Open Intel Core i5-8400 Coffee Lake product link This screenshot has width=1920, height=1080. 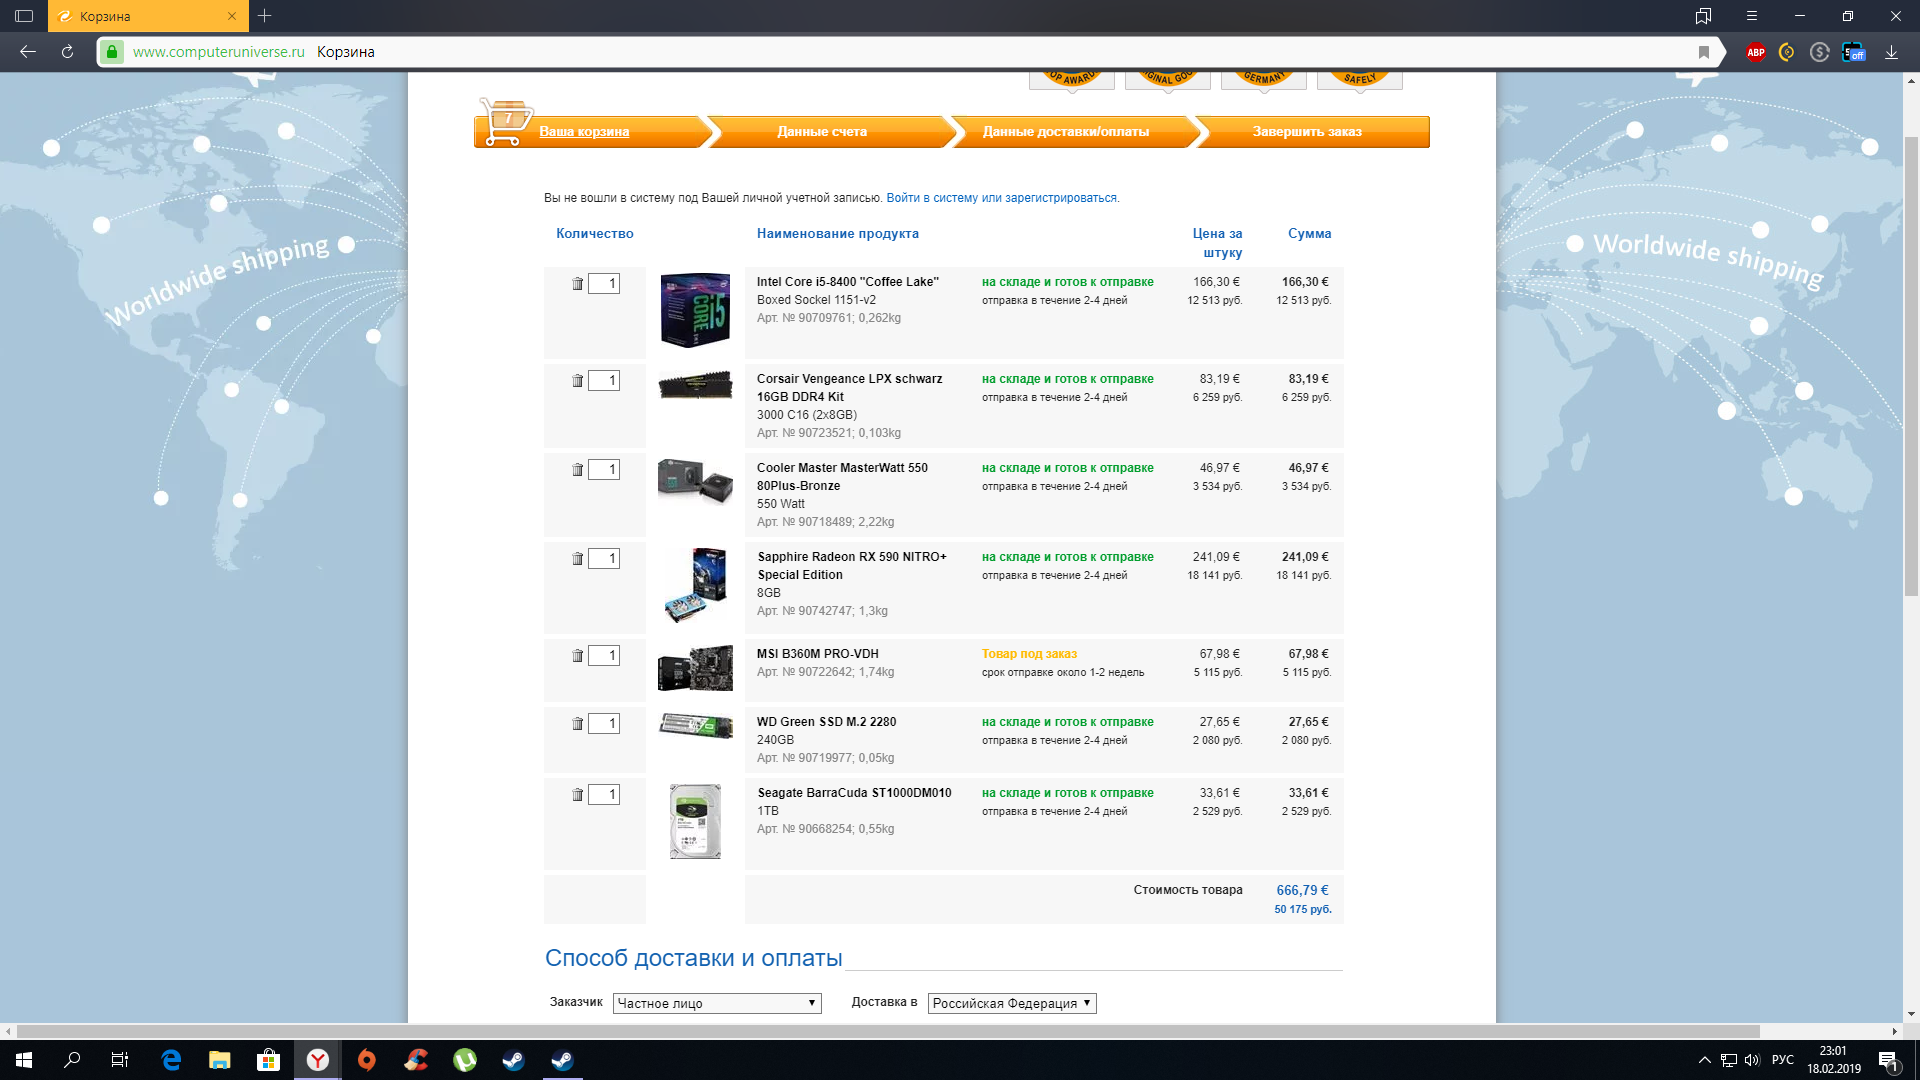click(x=848, y=282)
